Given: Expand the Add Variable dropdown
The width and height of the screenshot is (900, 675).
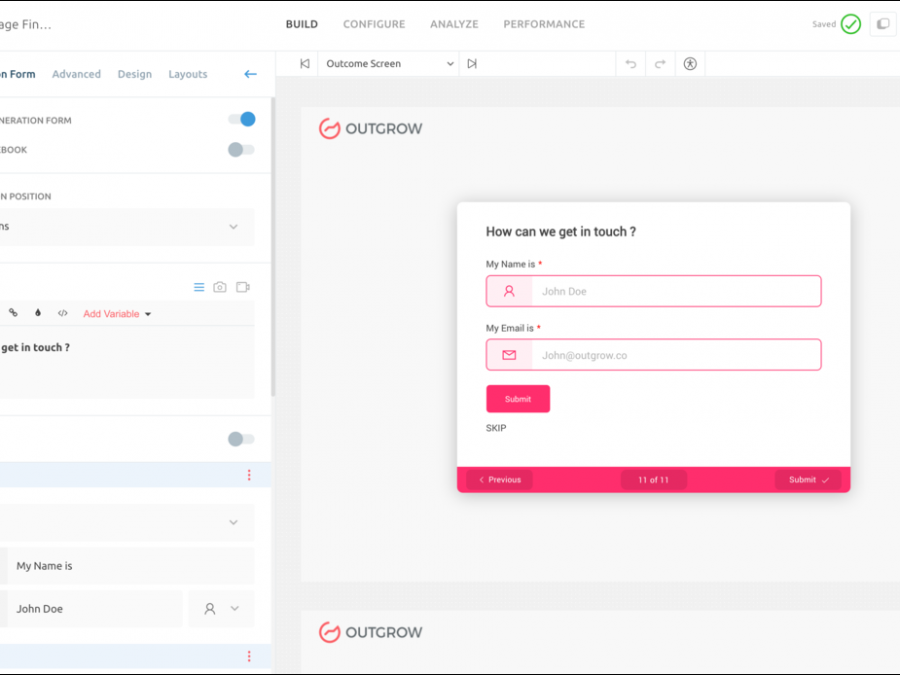Looking at the screenshot, I should click(117, 314).
